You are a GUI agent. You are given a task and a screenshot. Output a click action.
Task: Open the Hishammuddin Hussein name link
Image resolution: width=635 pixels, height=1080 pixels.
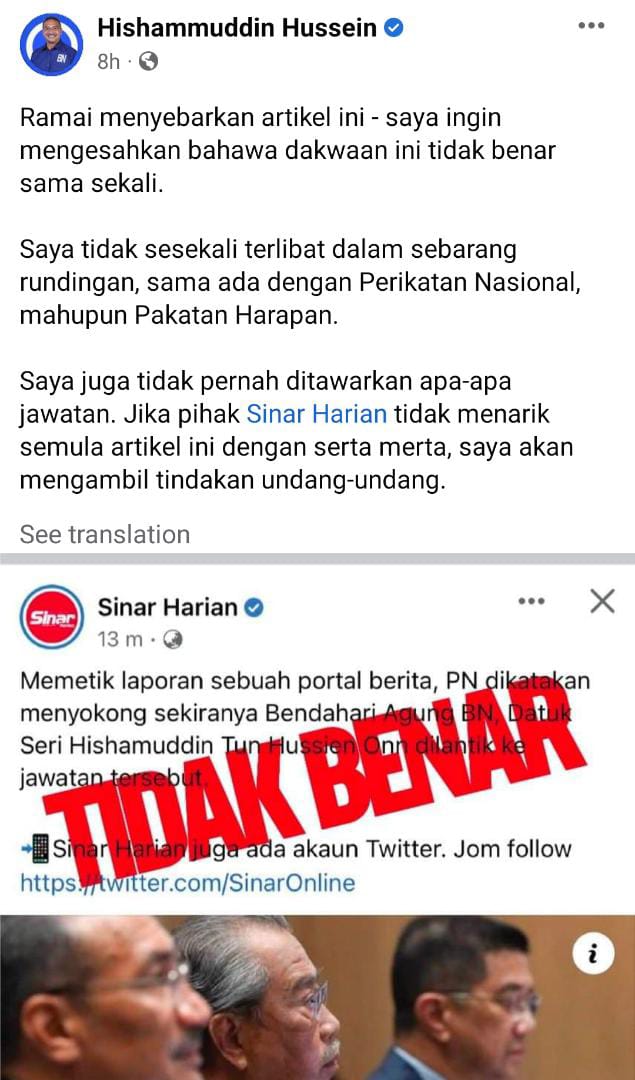[x=238, y=28]
